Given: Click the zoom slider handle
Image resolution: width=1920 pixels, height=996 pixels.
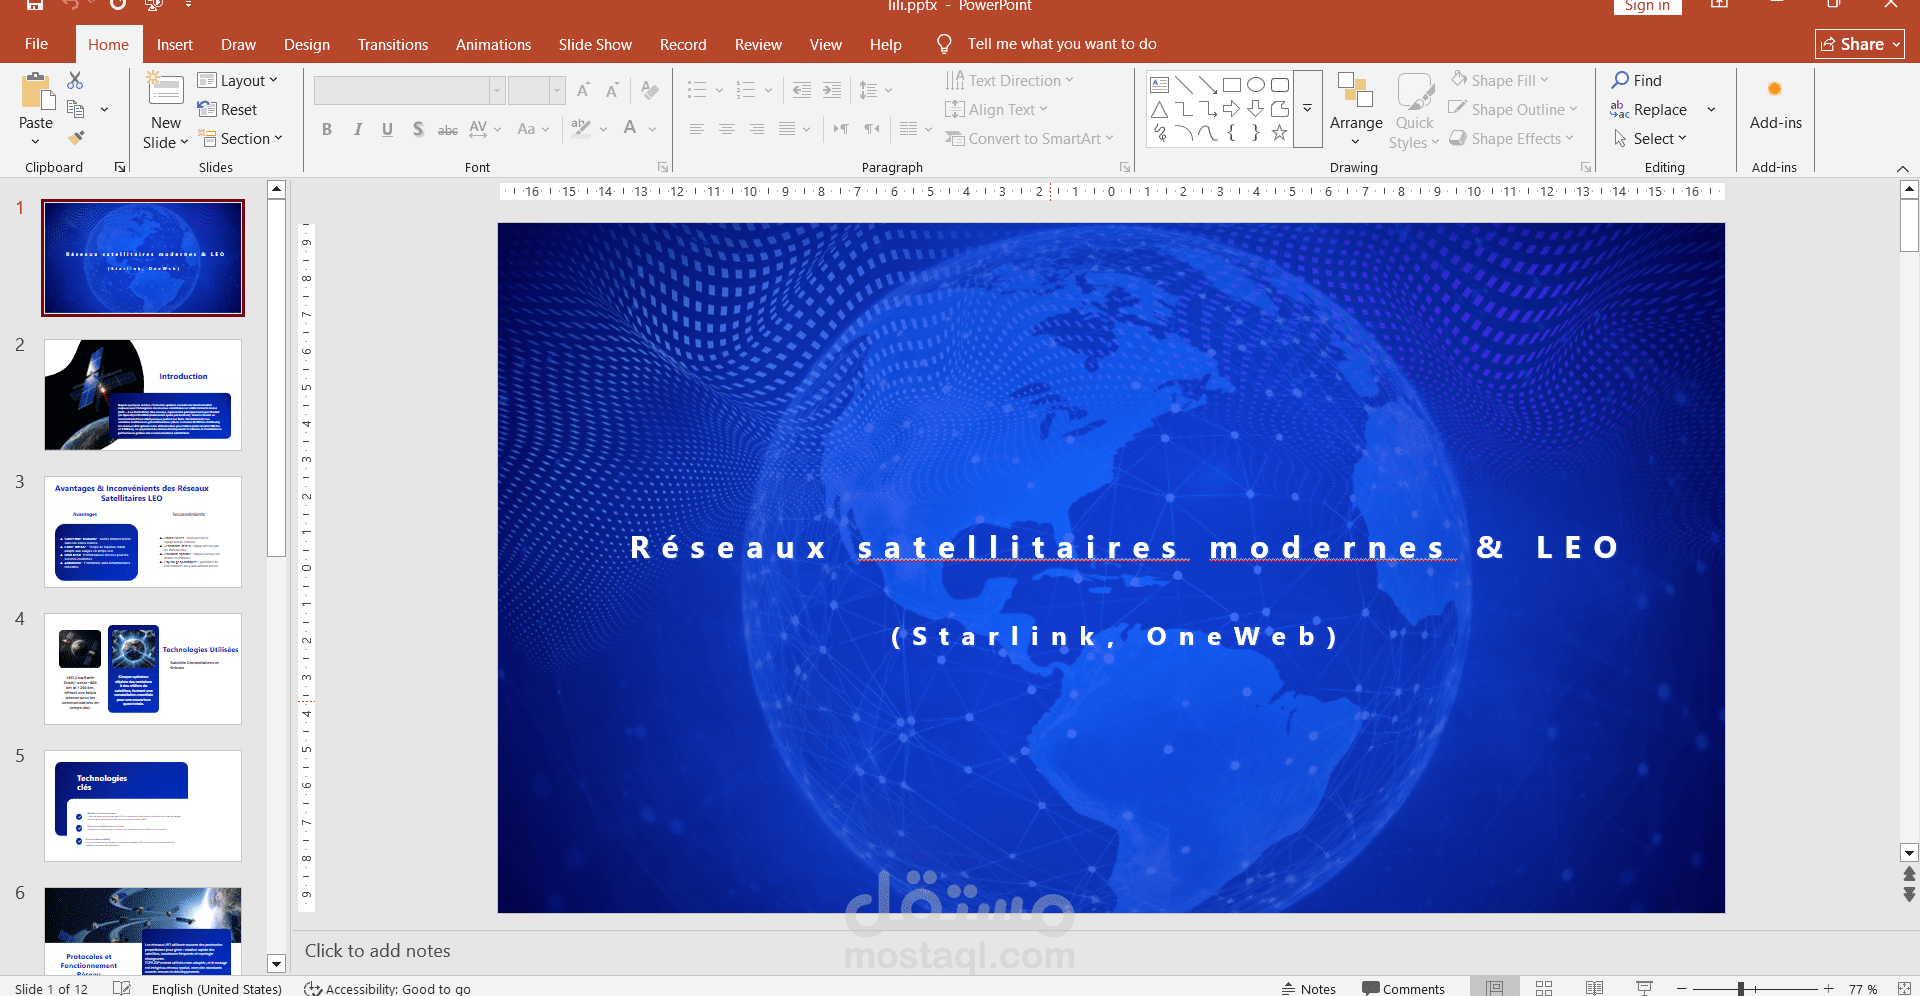Looking at the screenshot, I should [x=1741, y=988].
